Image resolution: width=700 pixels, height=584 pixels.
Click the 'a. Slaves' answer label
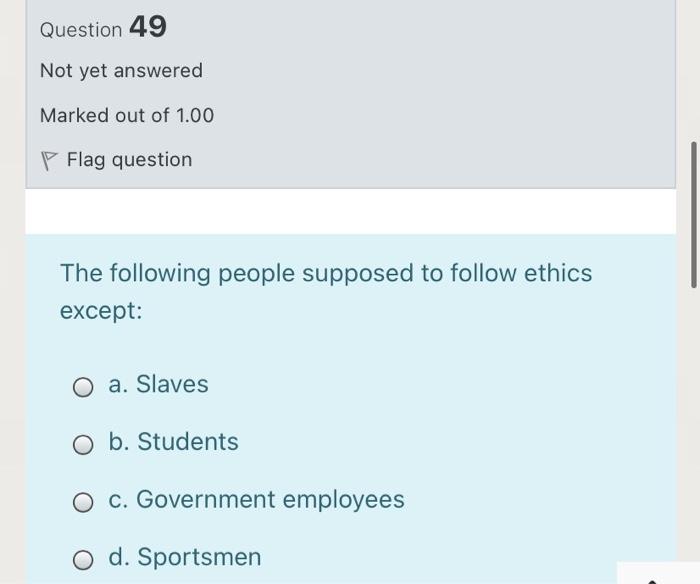[x=158, y=384]
